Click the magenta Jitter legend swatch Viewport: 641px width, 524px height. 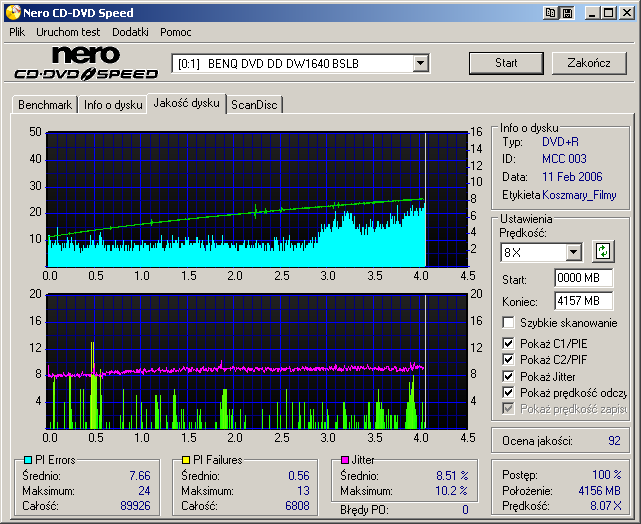[x=345, y=460]
